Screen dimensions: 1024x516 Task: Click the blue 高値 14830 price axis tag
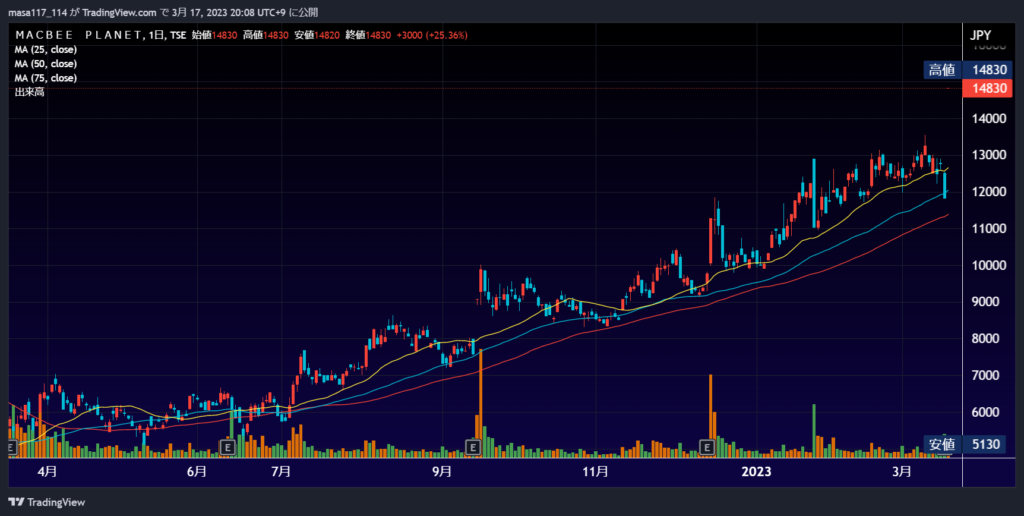click(x=968, y=70)
